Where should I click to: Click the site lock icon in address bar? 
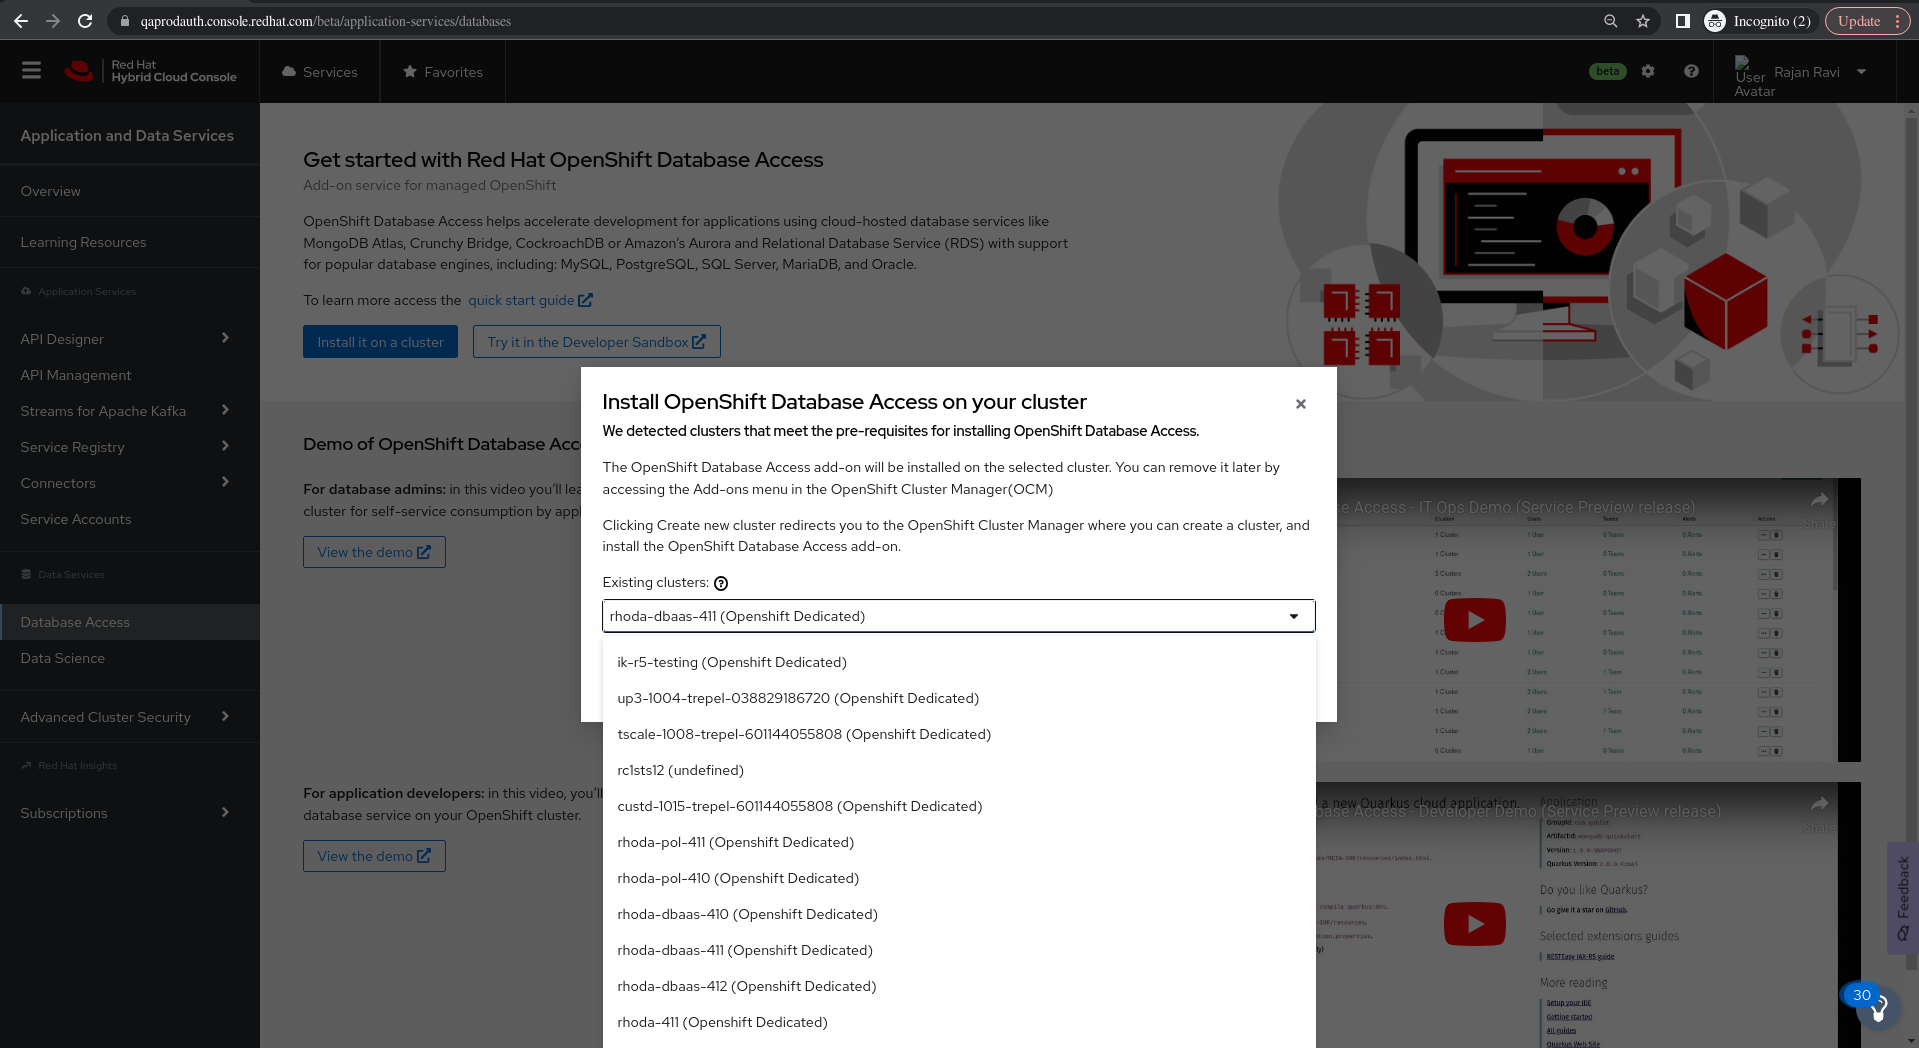pyautogui.click(x=125, y=21)
